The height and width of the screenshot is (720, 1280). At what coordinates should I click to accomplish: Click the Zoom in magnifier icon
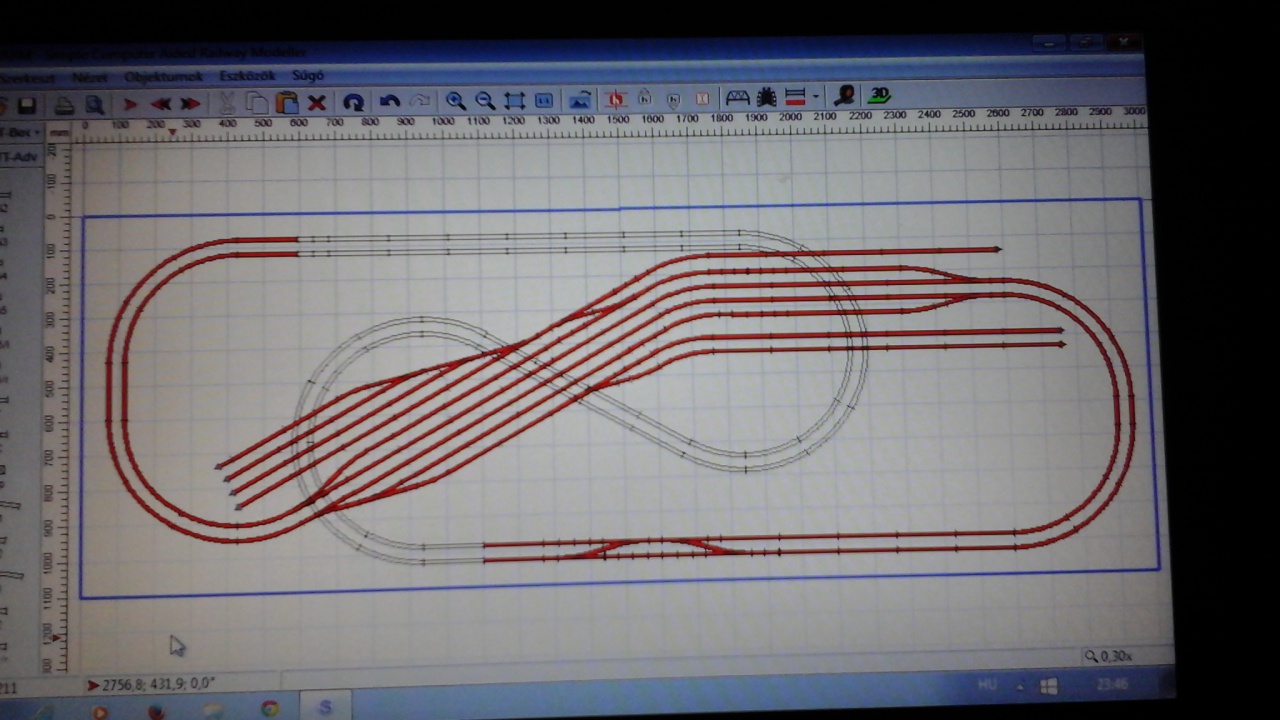pos(455,101)
